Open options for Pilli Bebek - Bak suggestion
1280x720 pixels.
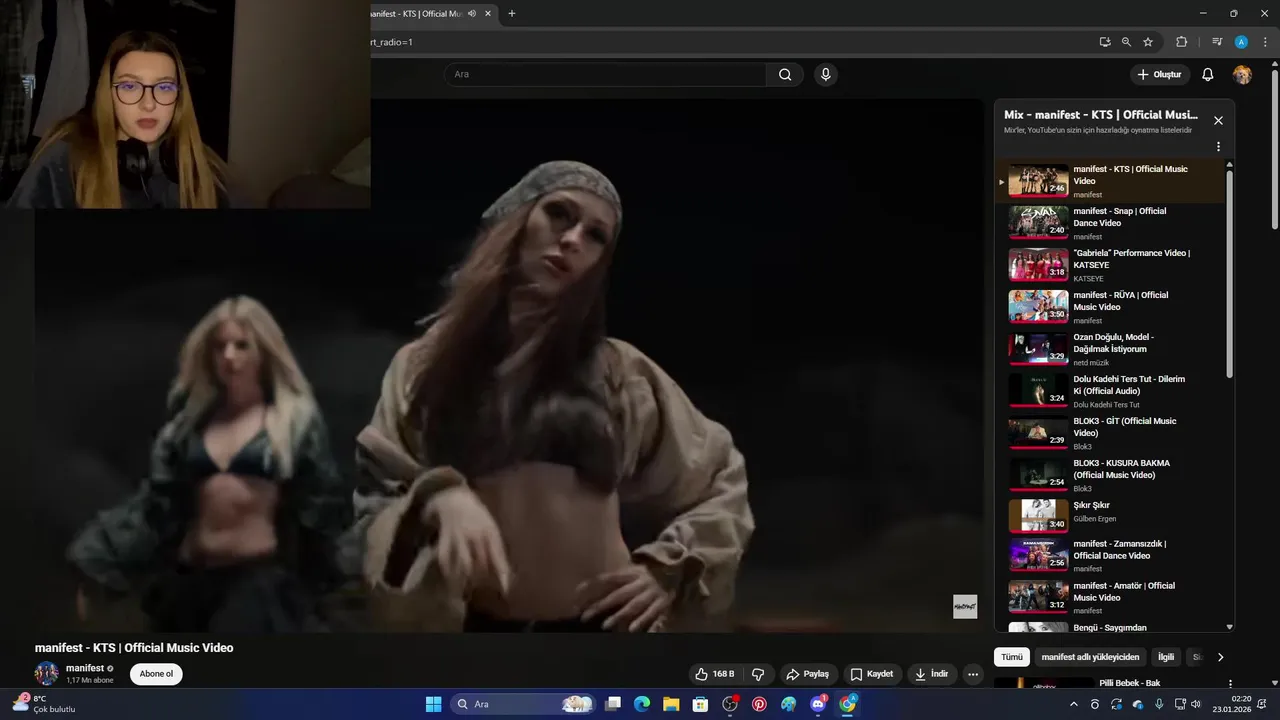pos(1230,684)
